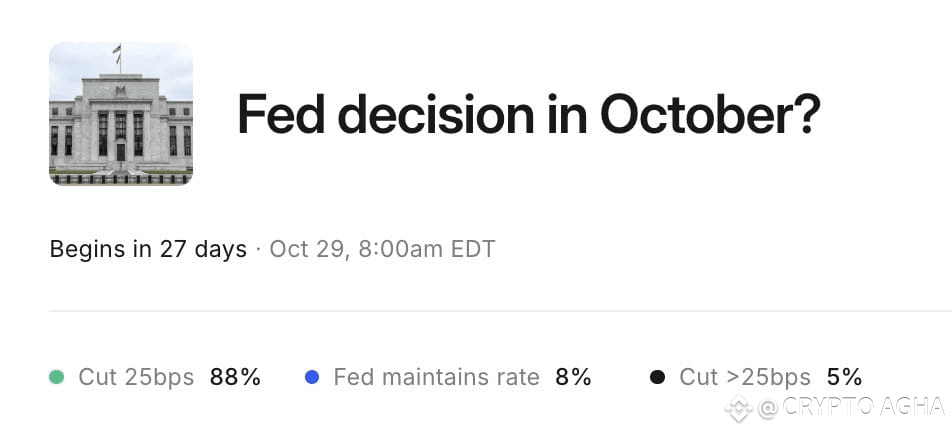Click the horizontal divider line under the date
952x434 pixels.
[500, 311]
